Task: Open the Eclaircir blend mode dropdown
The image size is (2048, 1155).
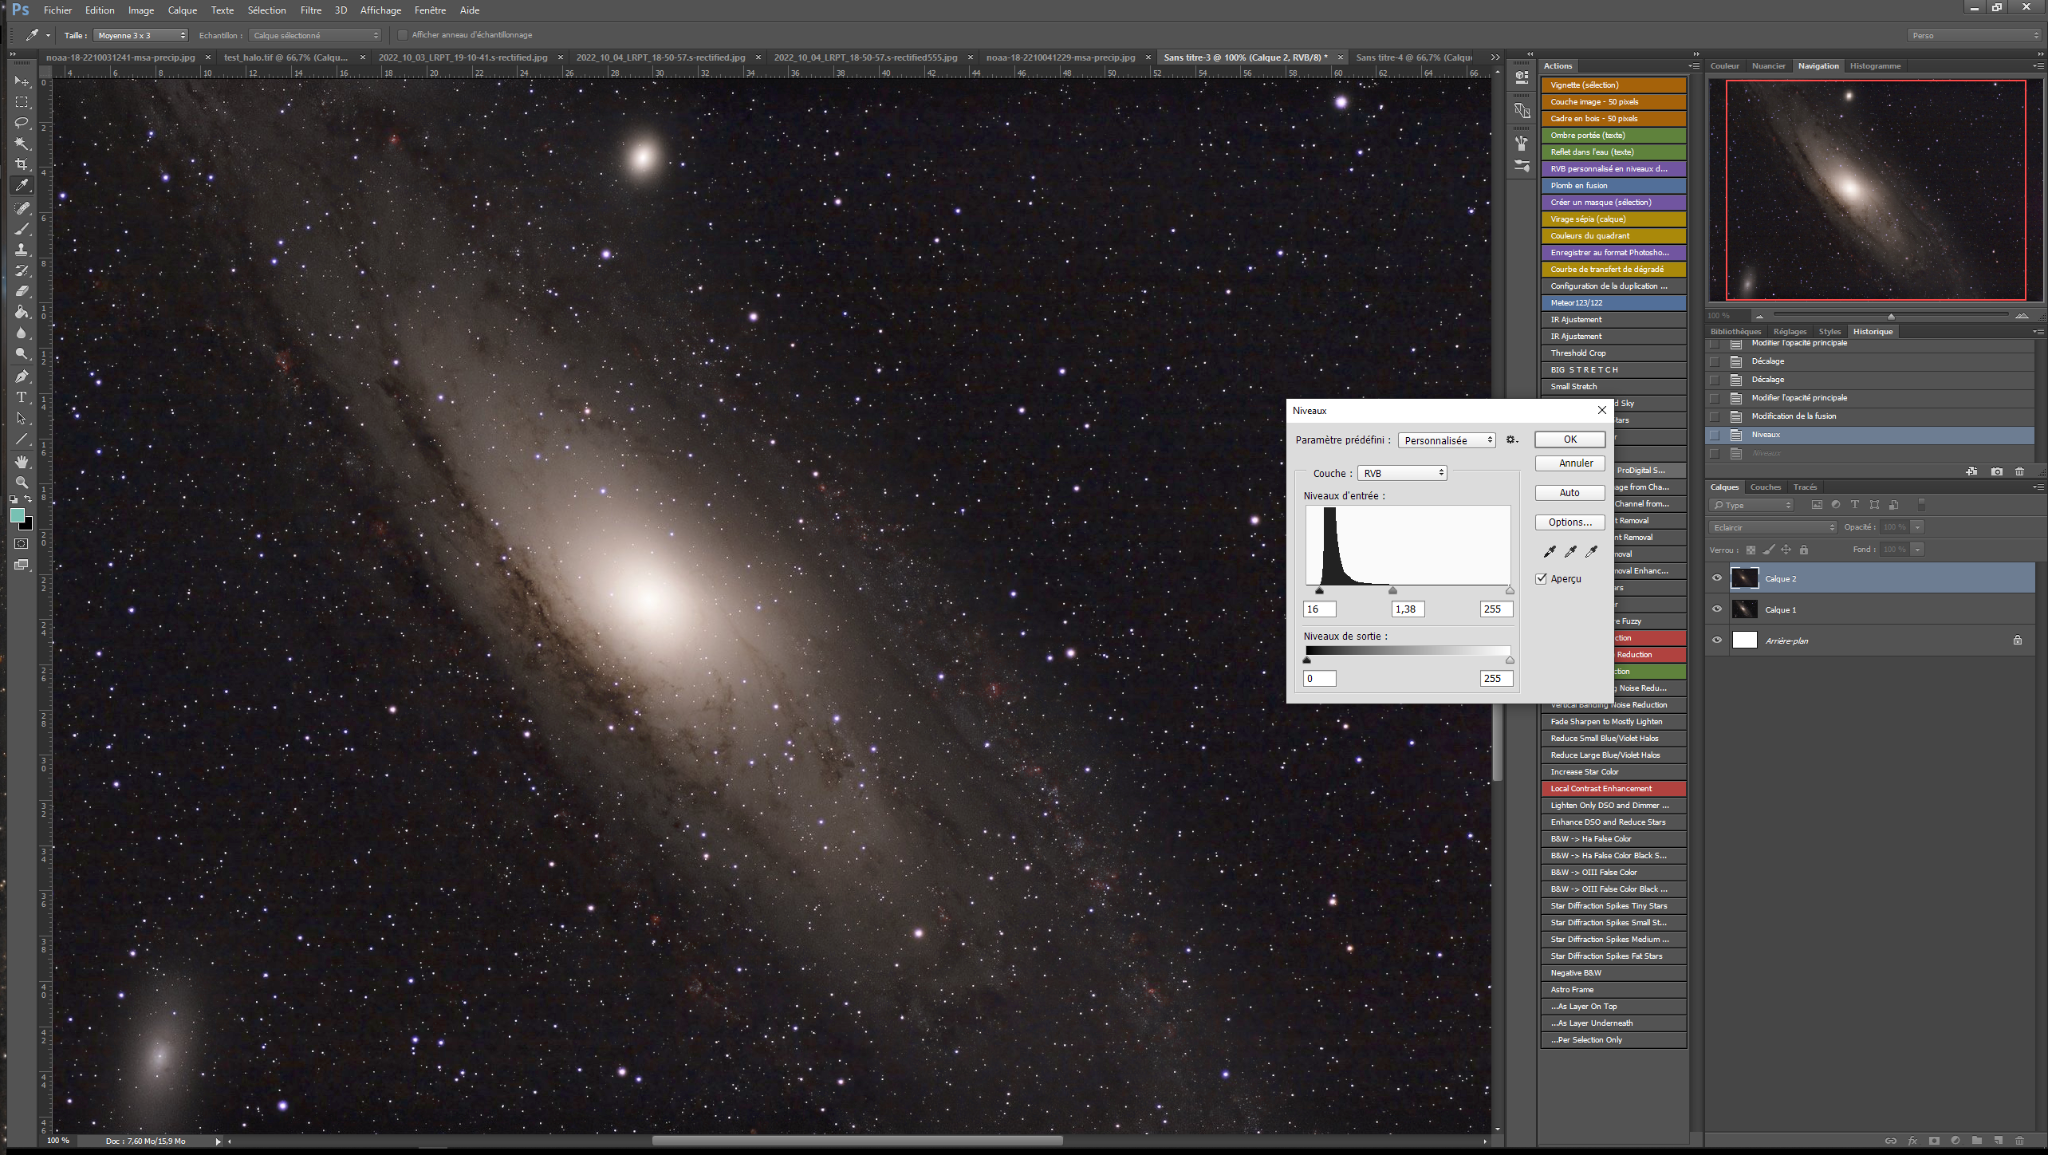Action: pos(1773,527)
